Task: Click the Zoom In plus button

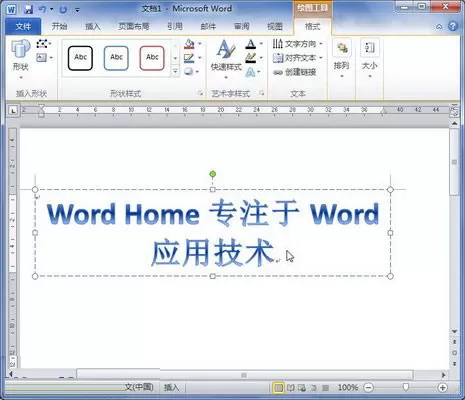Action: (442, 387)
